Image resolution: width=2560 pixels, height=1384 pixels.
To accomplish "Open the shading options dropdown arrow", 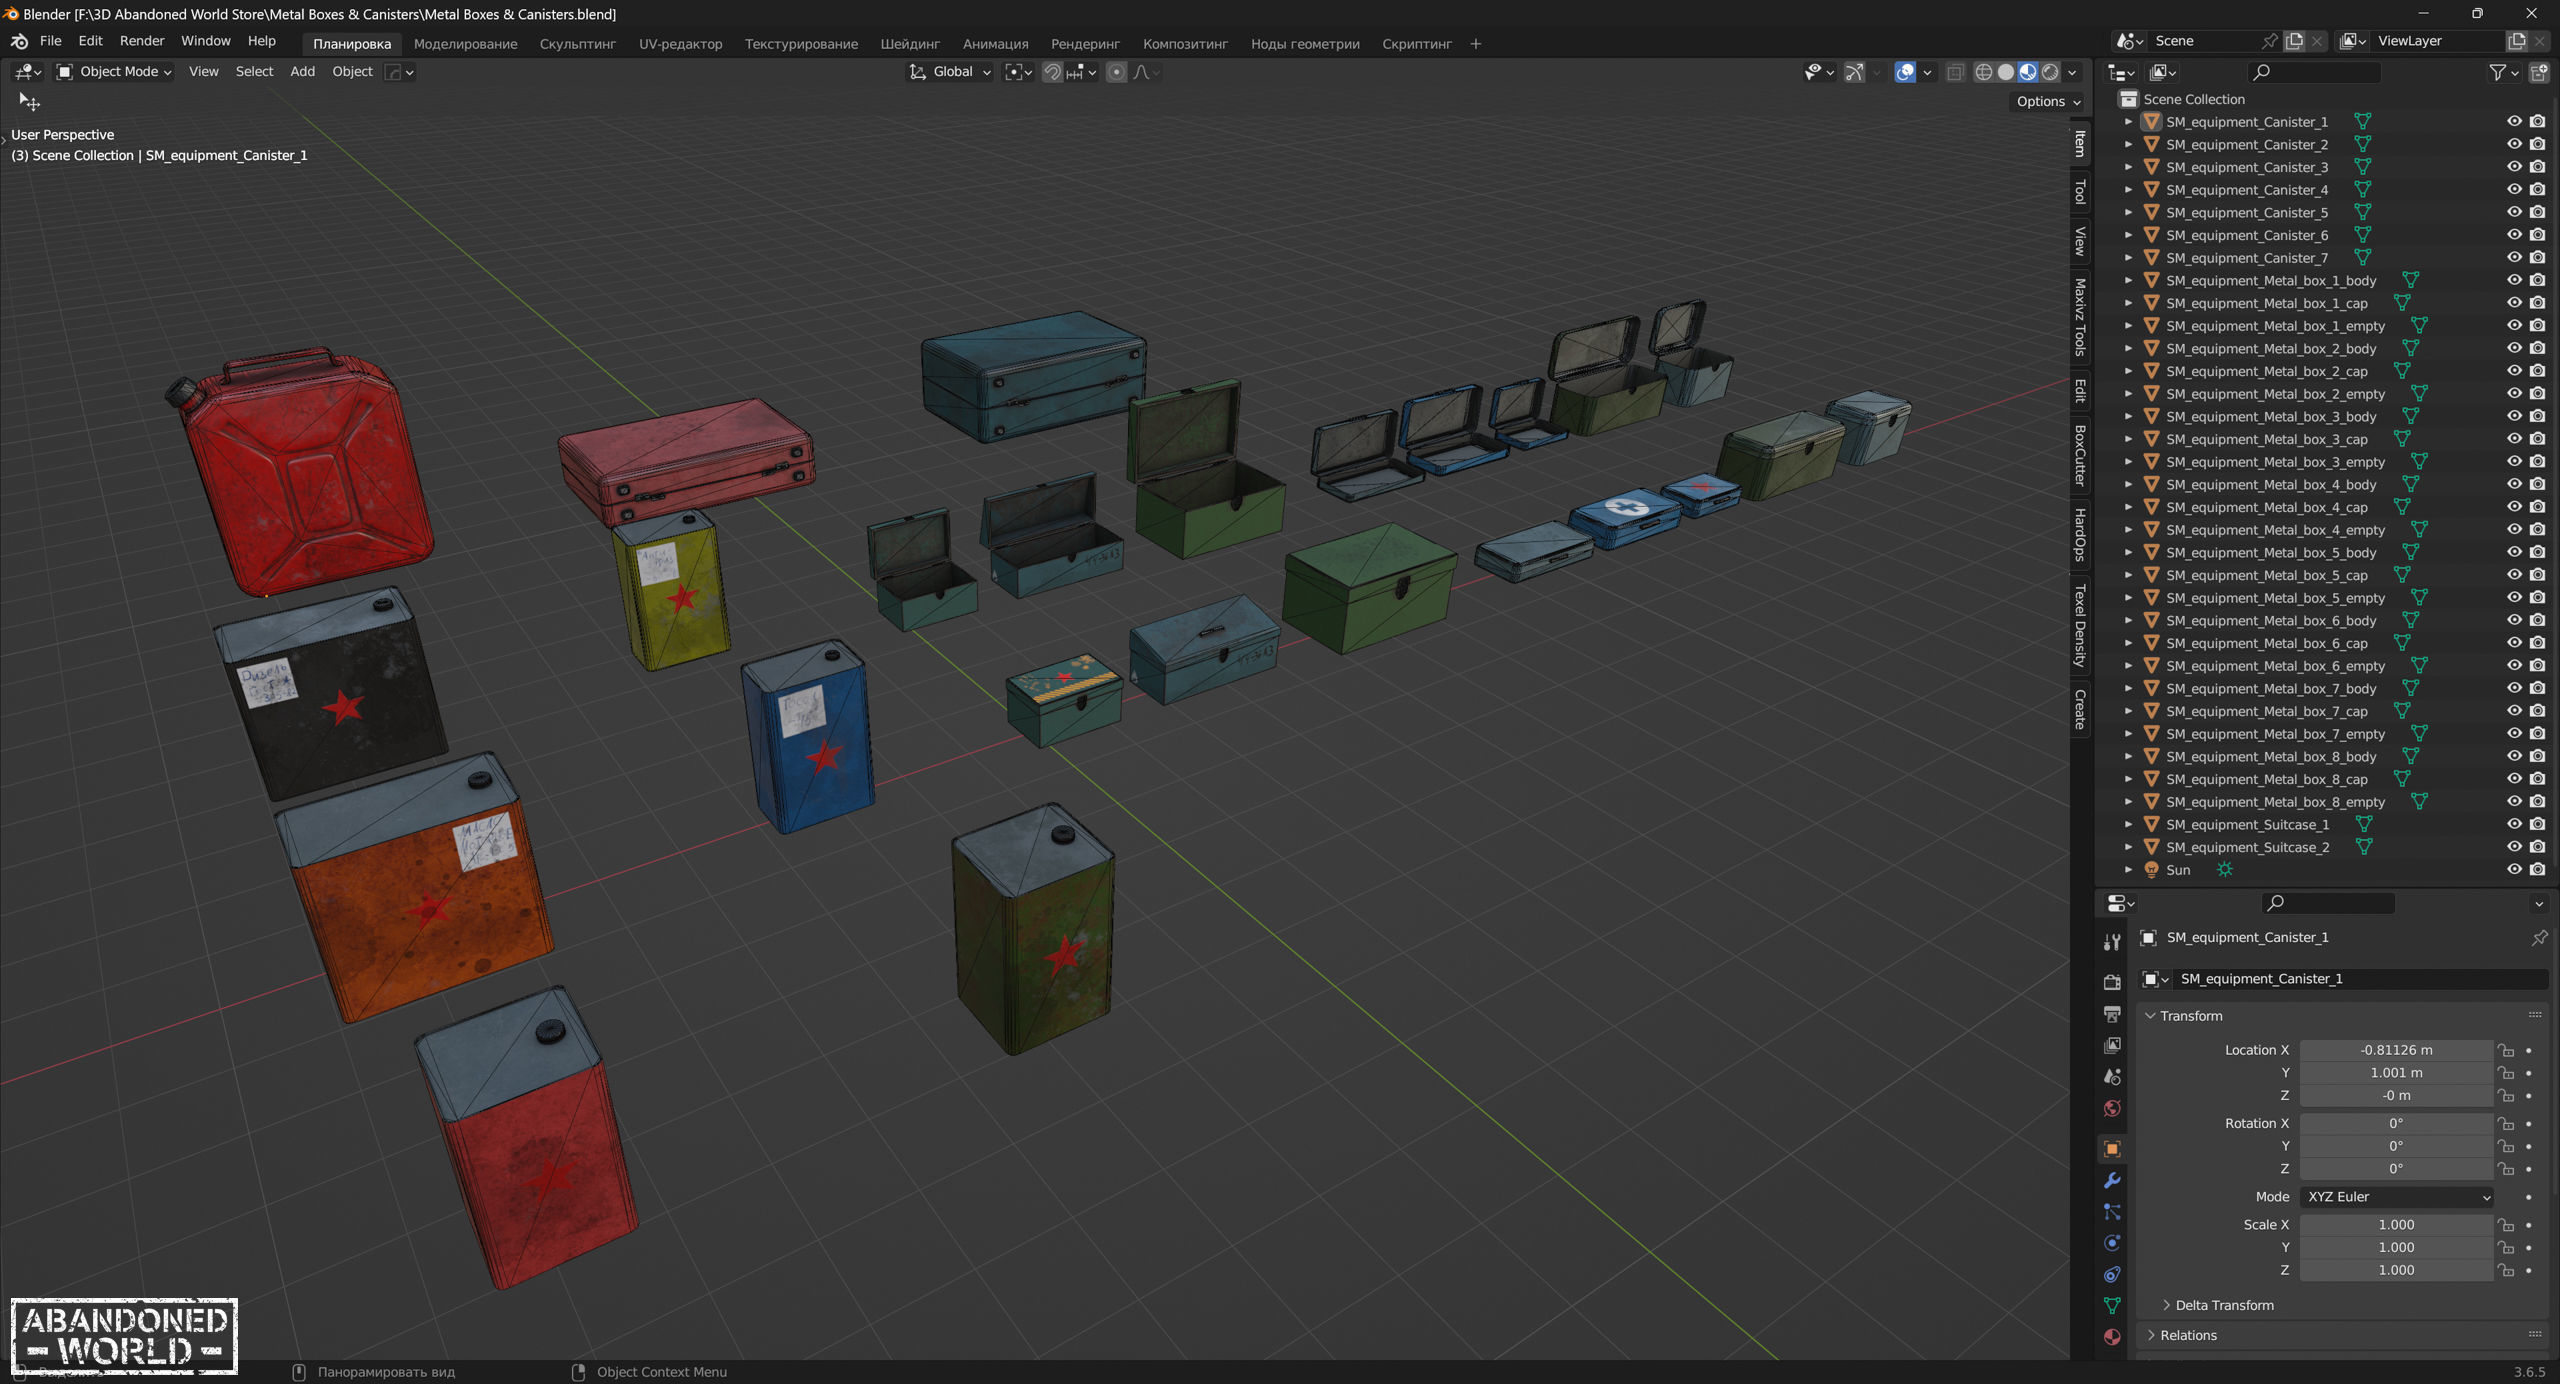I will click(x=2073, y=72).
